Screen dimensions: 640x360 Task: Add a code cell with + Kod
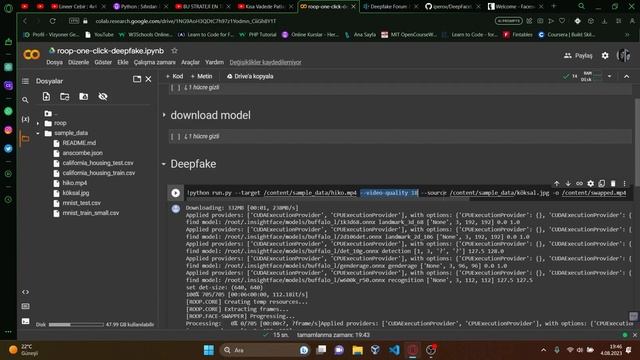tap(174, 76)
